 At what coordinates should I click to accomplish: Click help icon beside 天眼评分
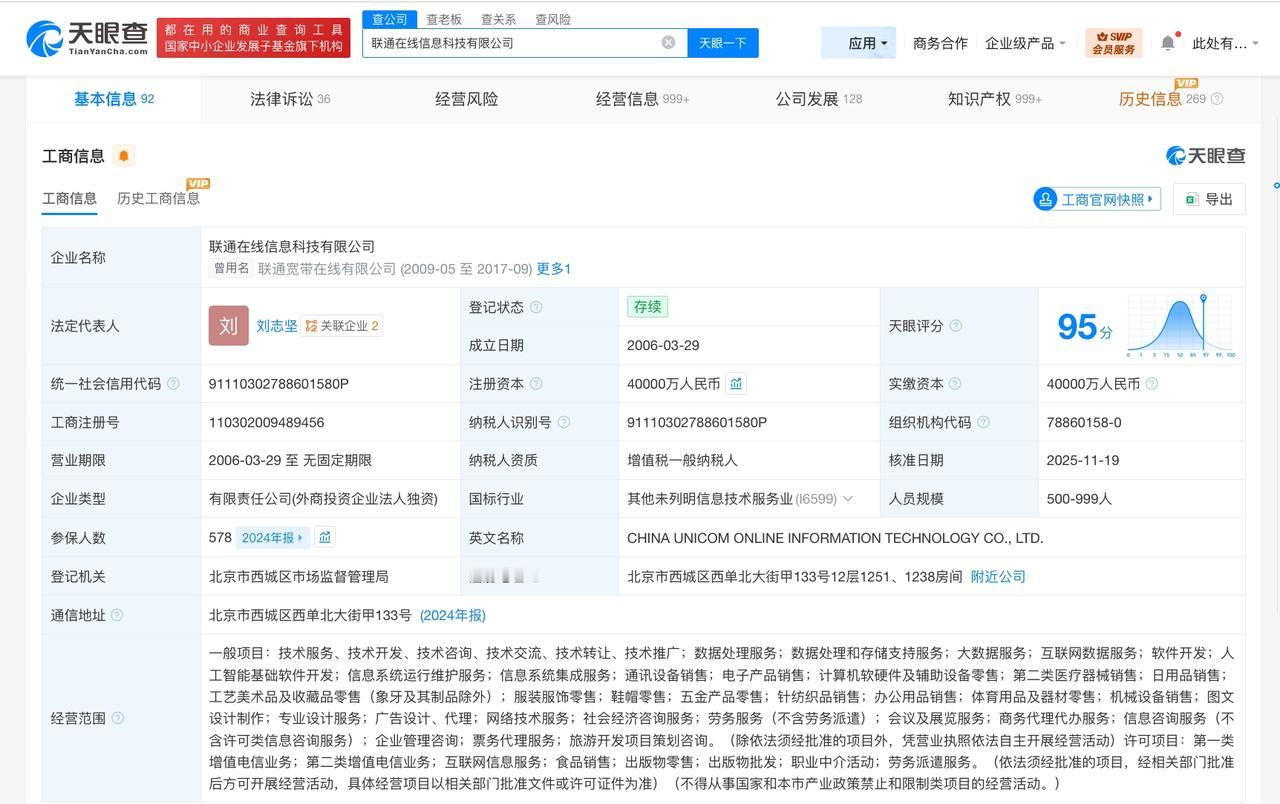[955, 326]
